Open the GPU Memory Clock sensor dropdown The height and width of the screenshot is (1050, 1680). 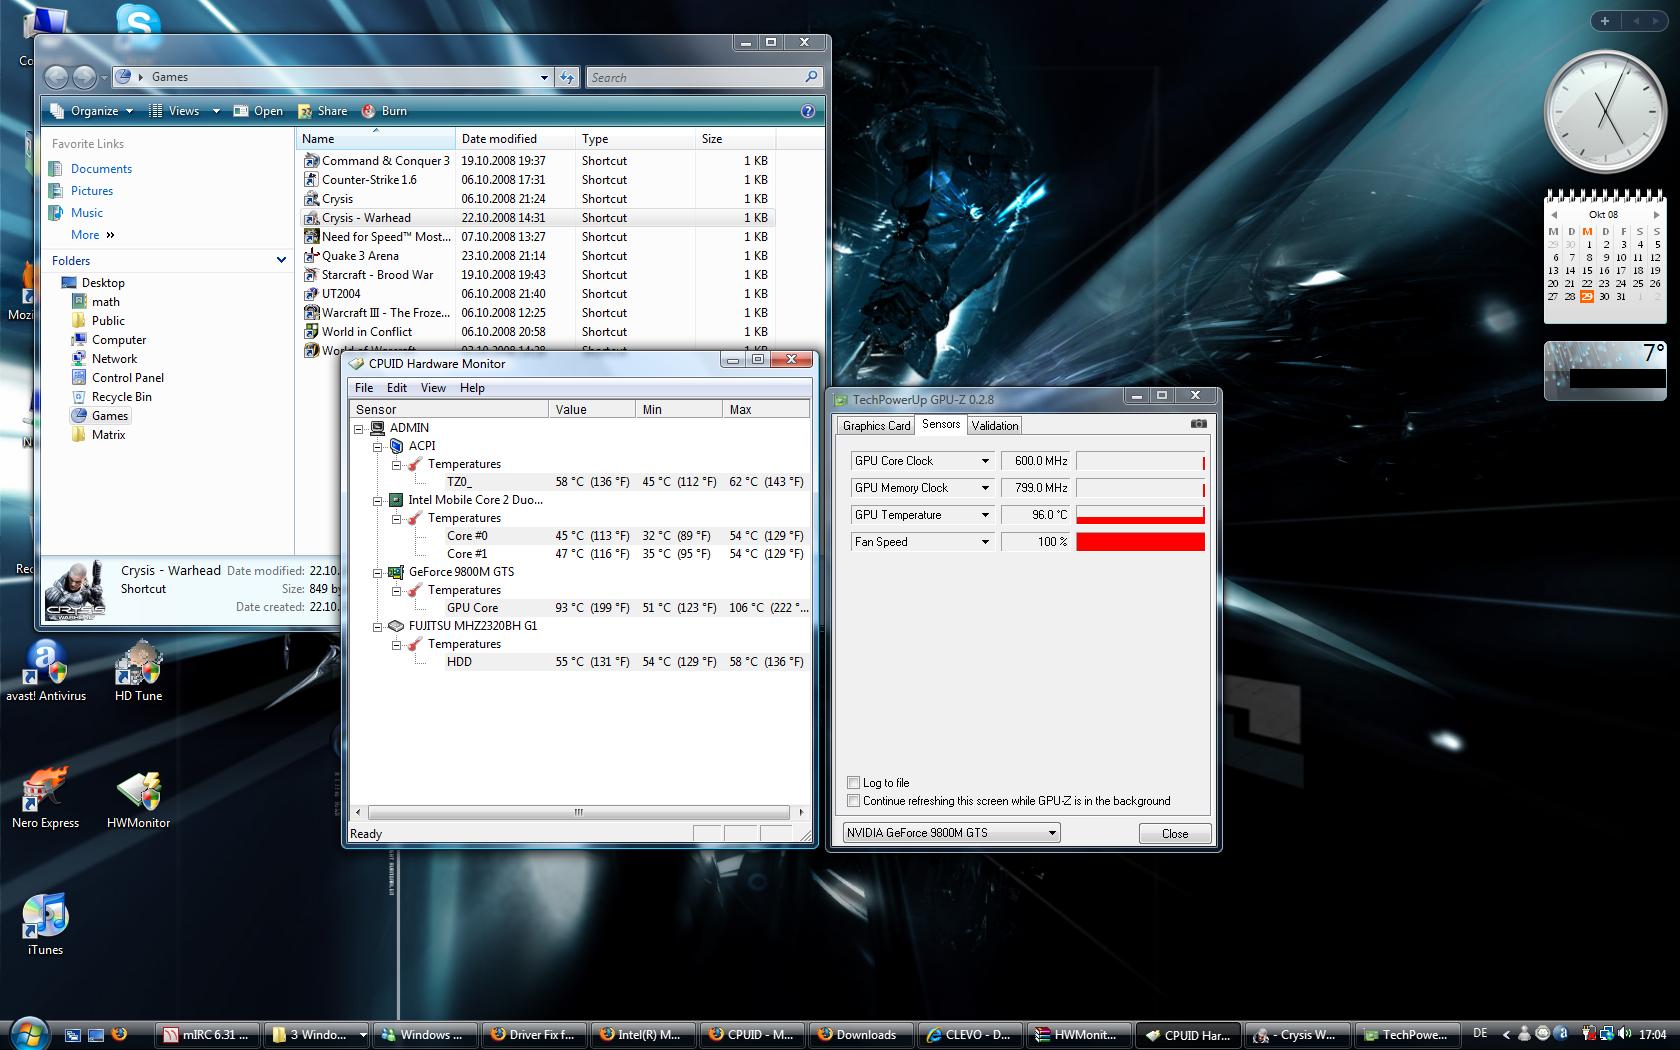pyautogui.click(x=984, y=488)
